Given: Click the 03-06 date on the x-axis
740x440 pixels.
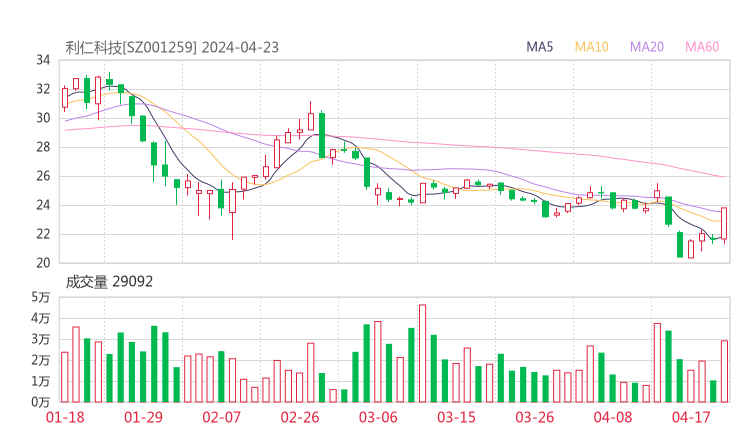Looking at the screenshot, I should pos(378,417).
